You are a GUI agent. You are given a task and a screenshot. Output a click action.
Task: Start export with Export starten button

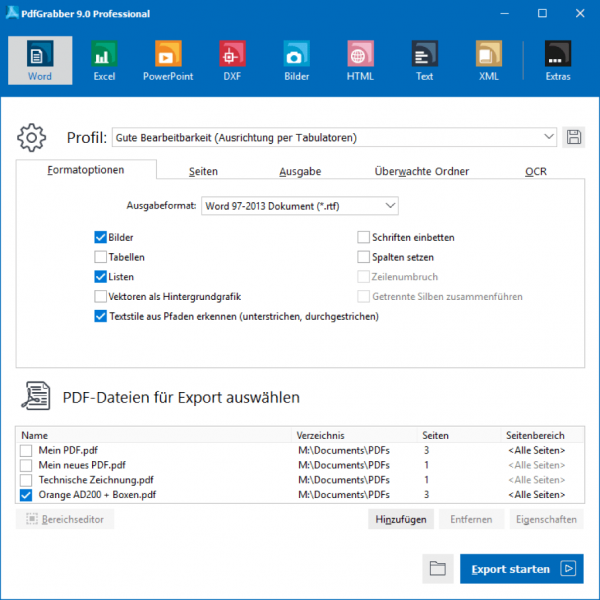522,569
